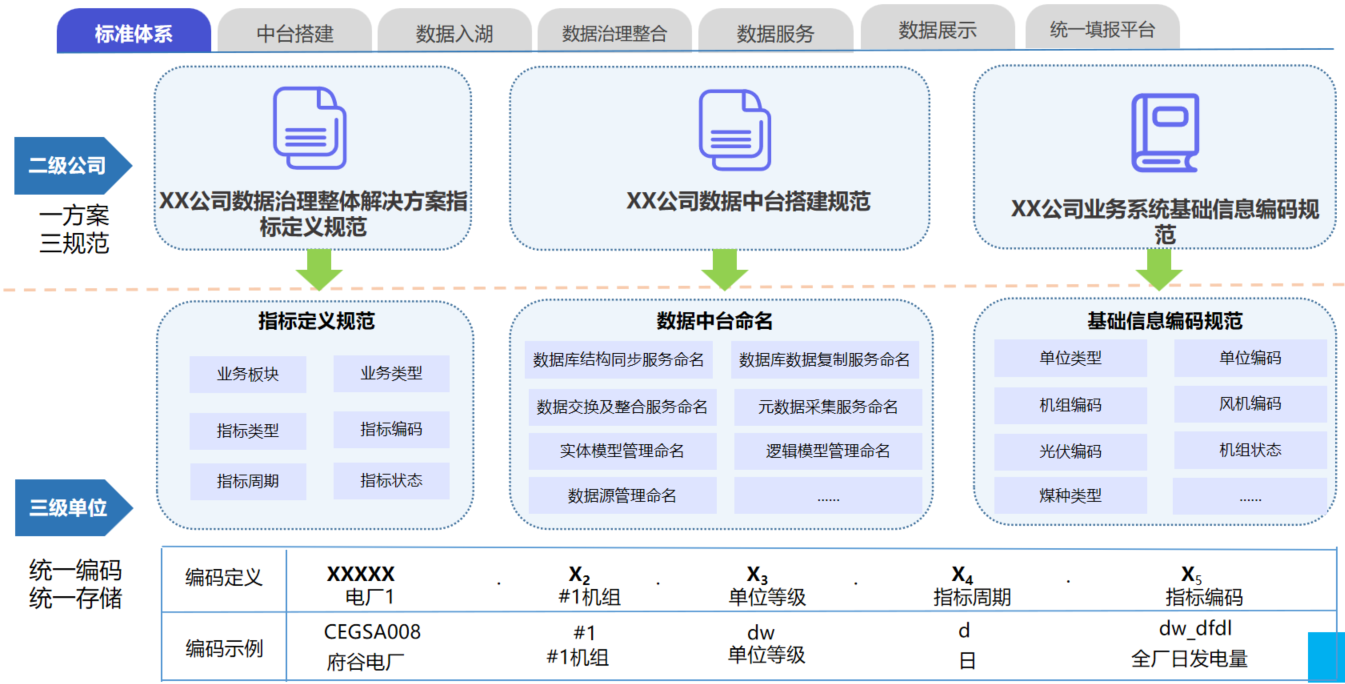Click the X5 code segment
The width and height of the screenshot is (1345, 684).
[x=1191, y=575]
